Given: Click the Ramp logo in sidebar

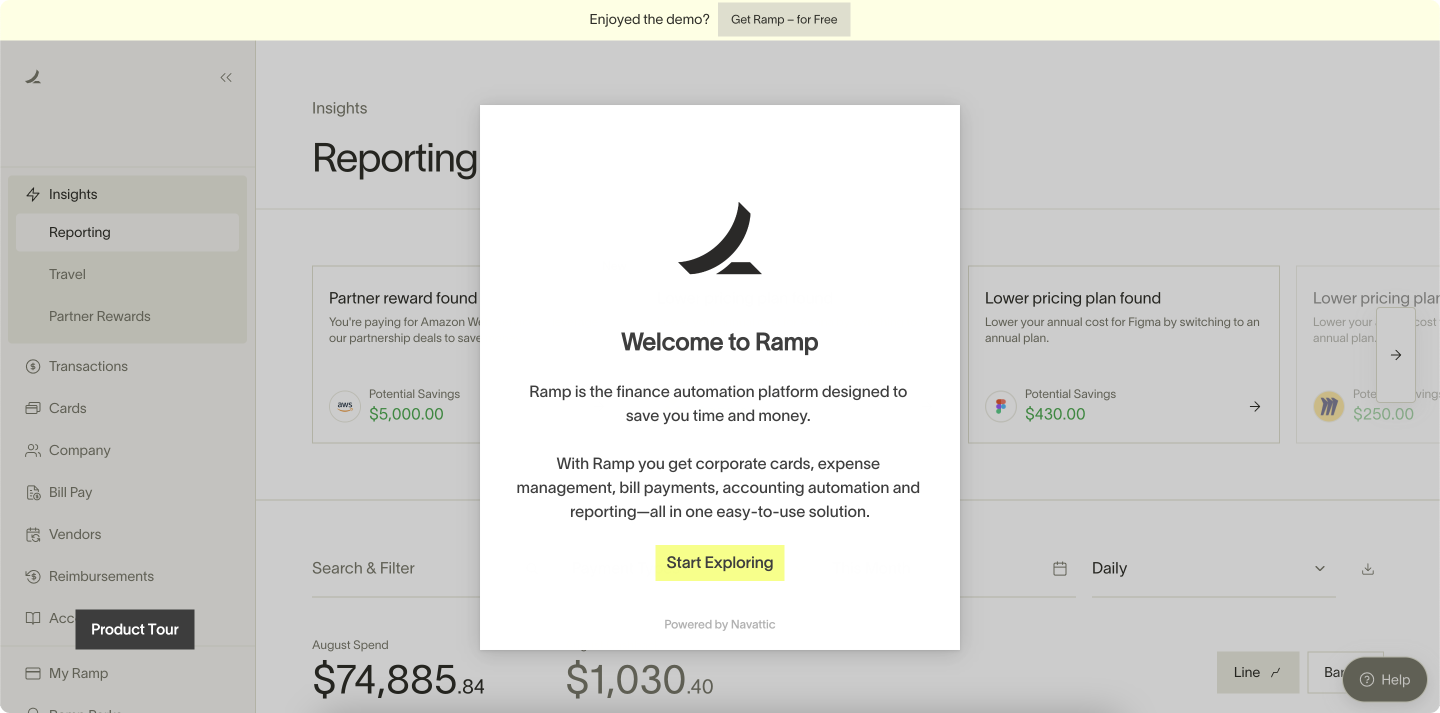Looking at the screenshot, I should coord(33,77).
